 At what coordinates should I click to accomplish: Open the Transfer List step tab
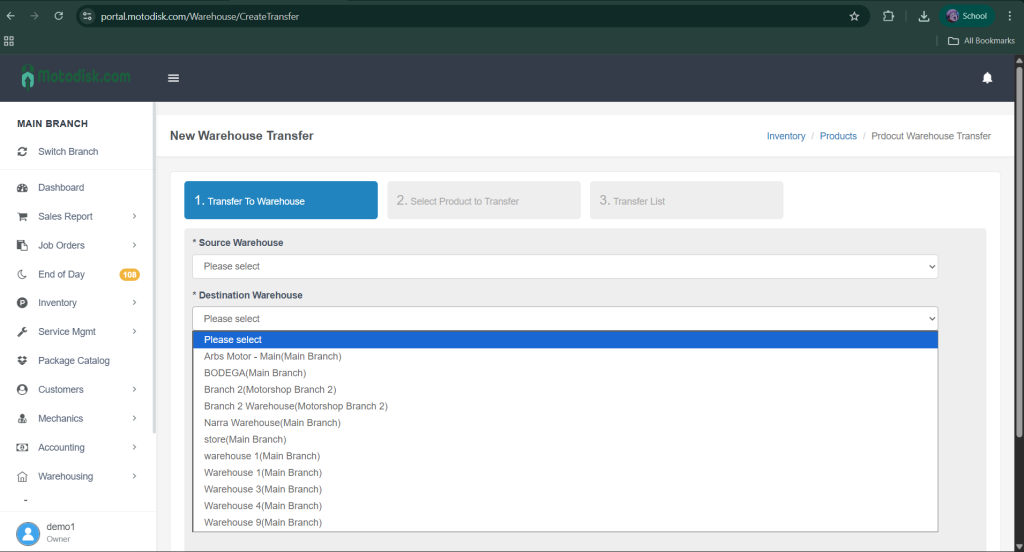click(686, 201)
